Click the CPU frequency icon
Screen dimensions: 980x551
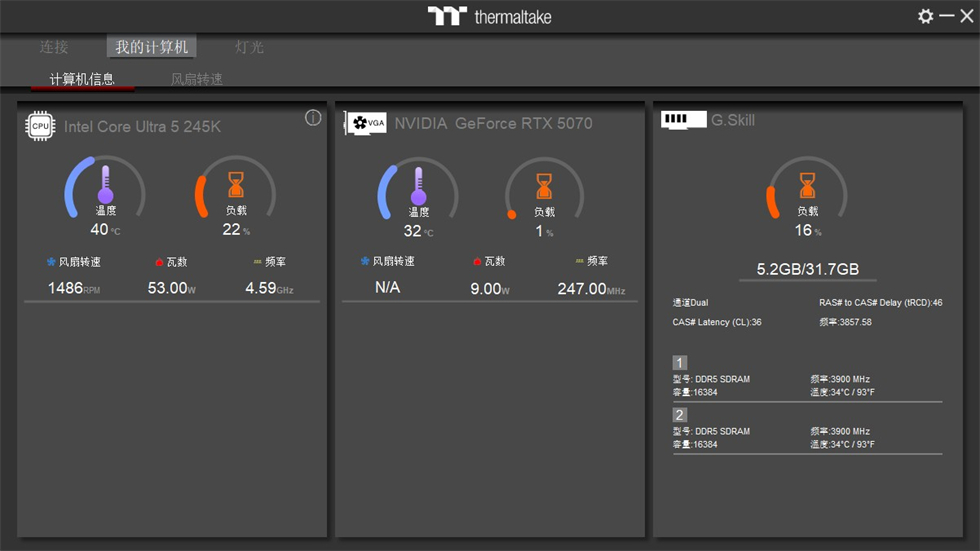coord(258,262)
